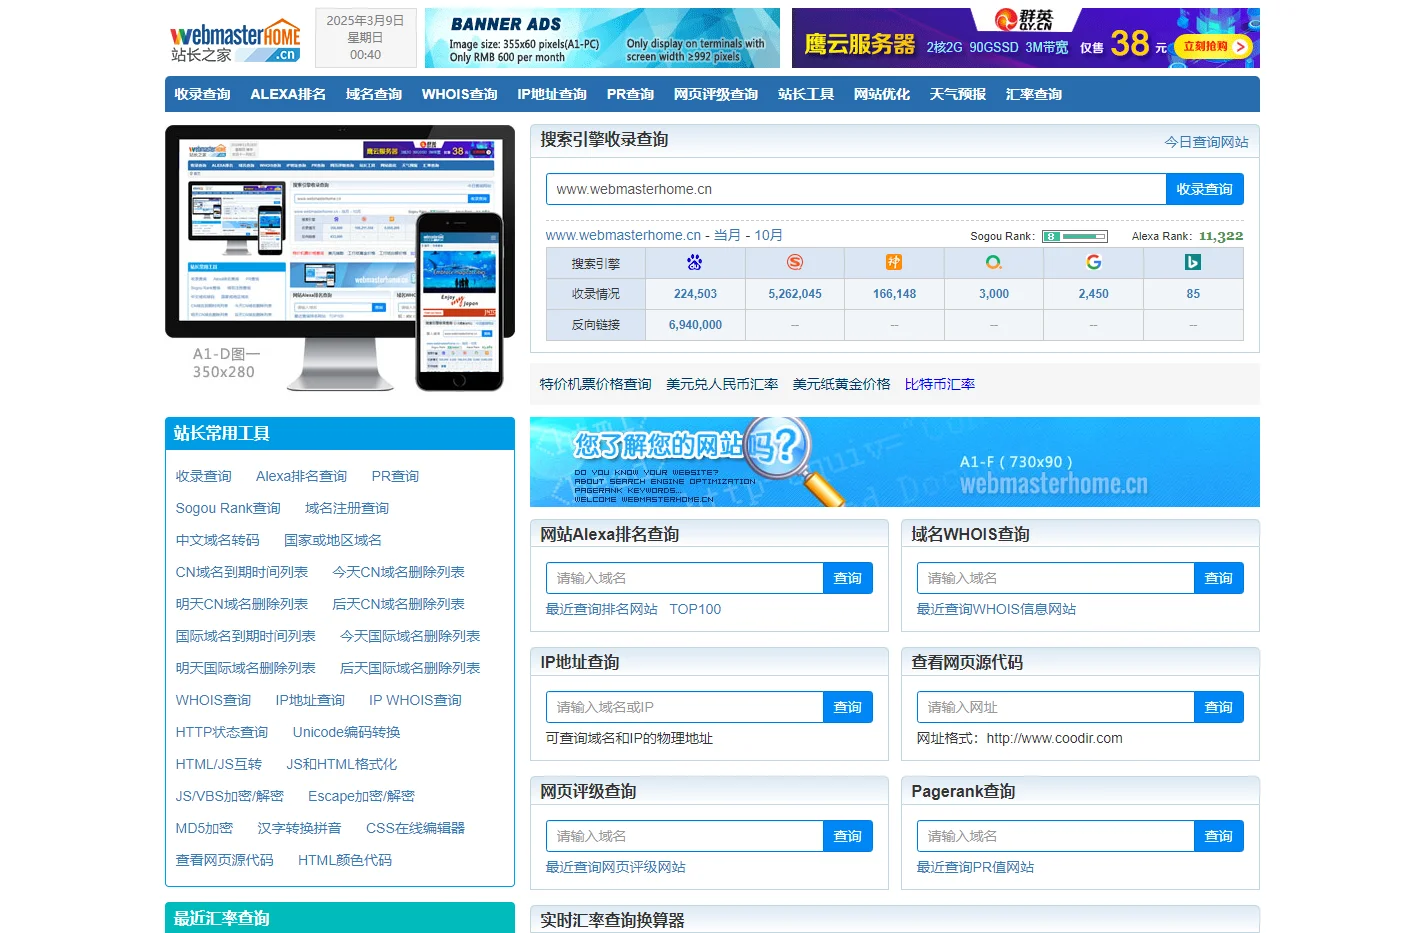
Task: Click 查询 button under 查看网页源代码
Action: point(1219,707)
